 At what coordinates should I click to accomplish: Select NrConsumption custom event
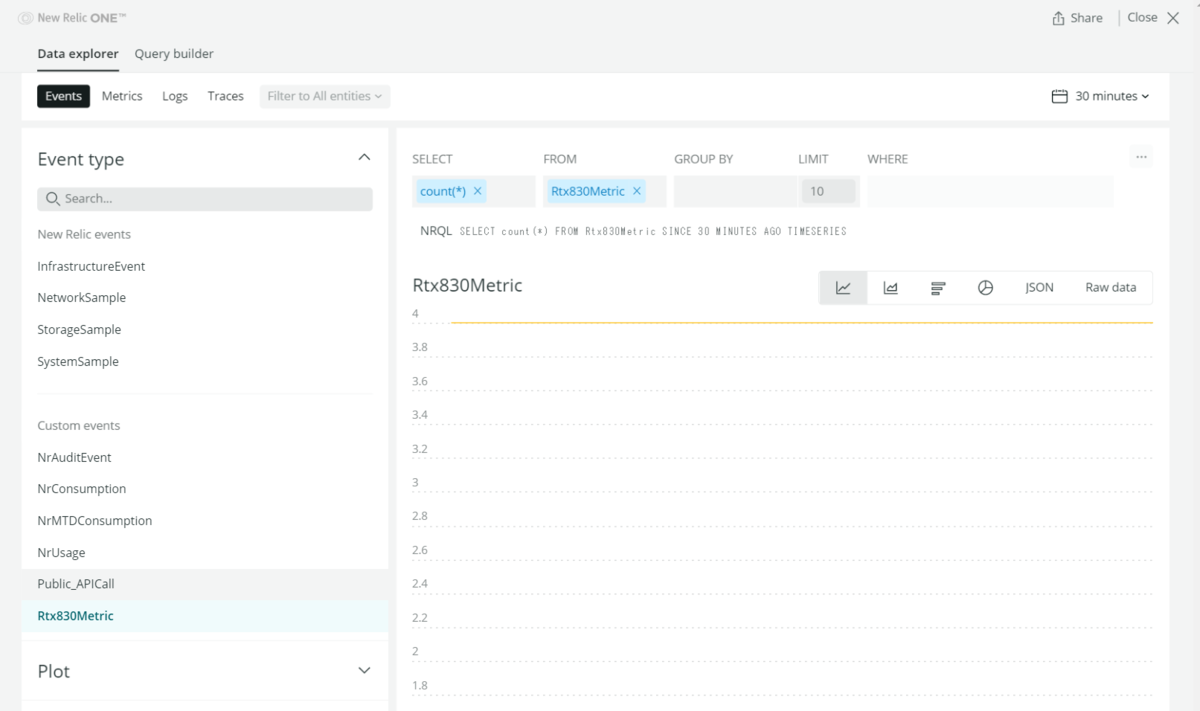[82, 489]
